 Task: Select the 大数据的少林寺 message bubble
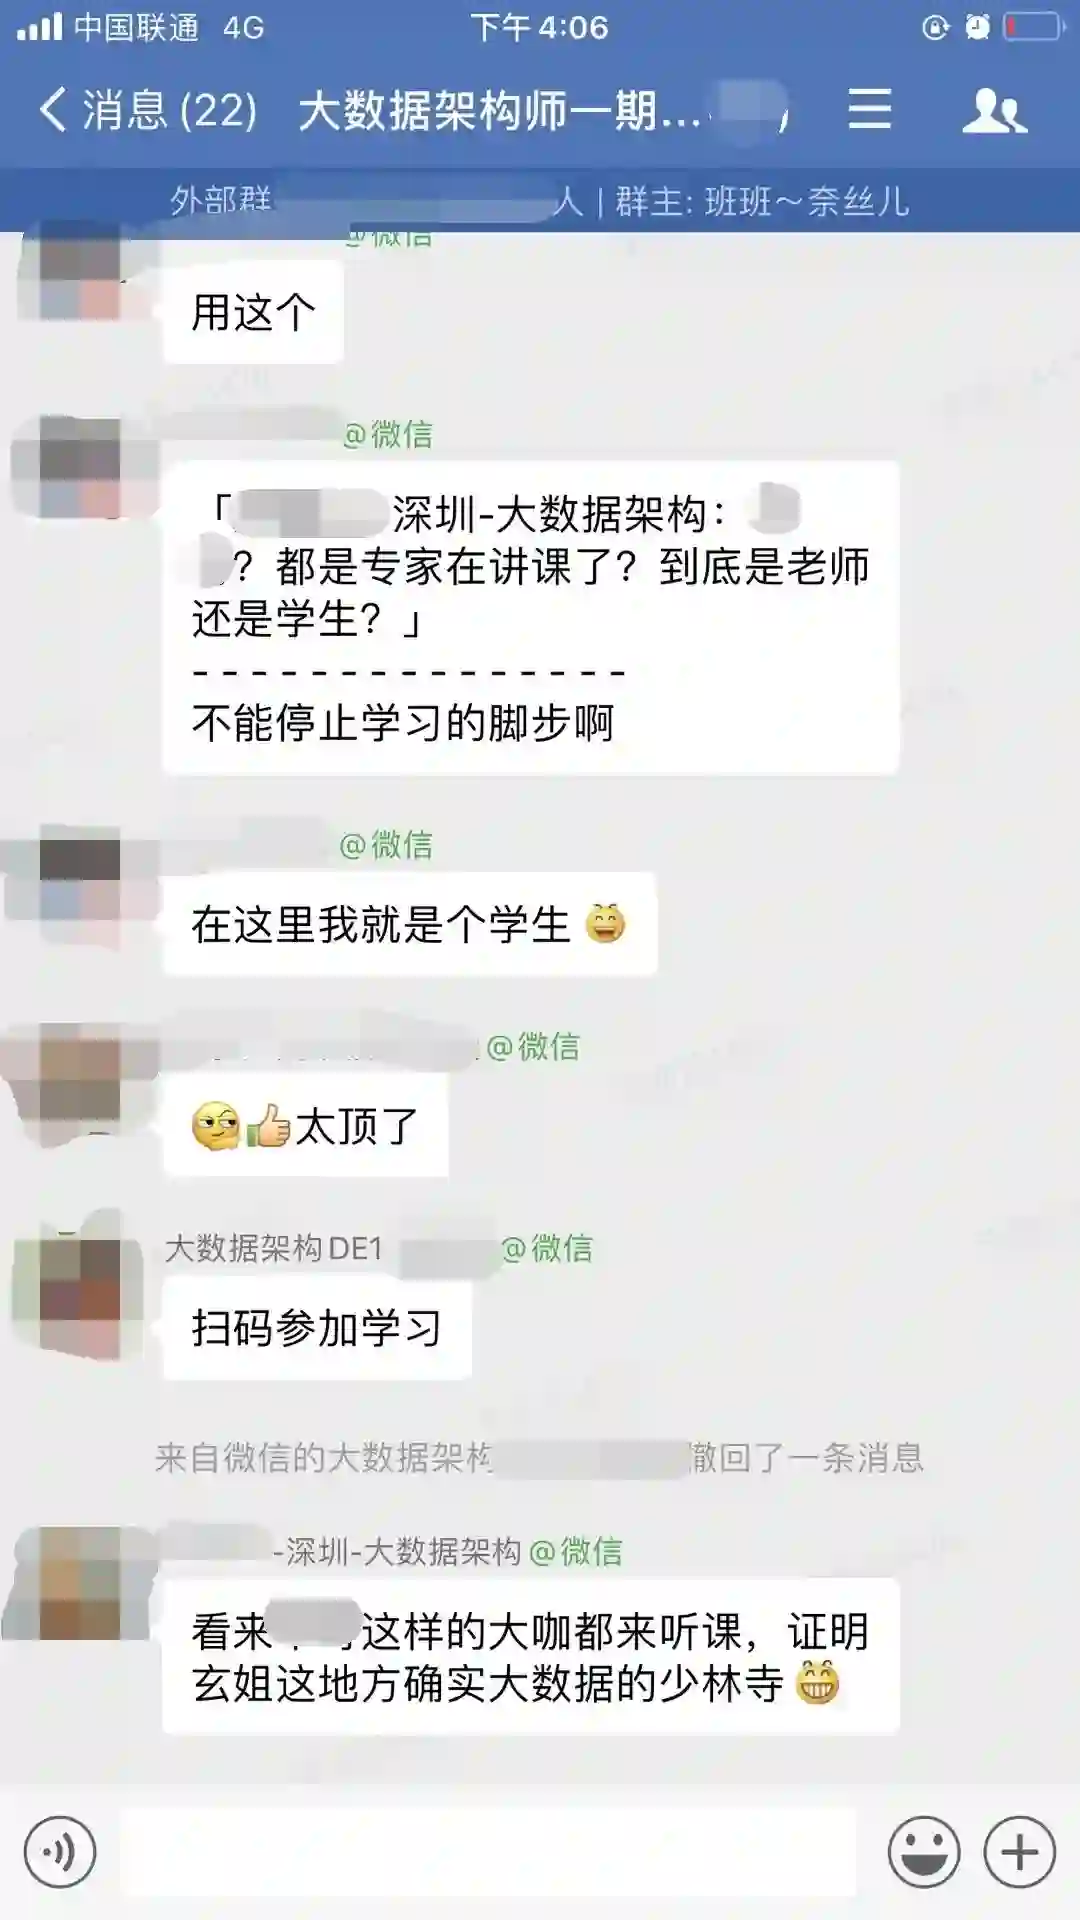[x=531, y=1656]
